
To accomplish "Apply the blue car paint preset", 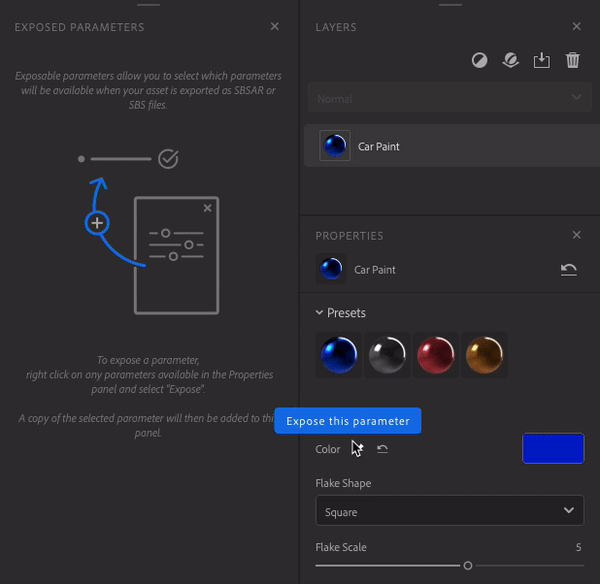I will (x=339, y=355).
